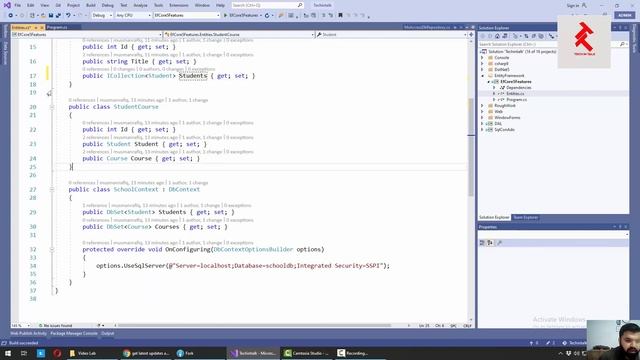Image resolution: width=640 pixels, height=360 pixels.
Task: Open the Debug configuration dropdown
Action: 102,16
